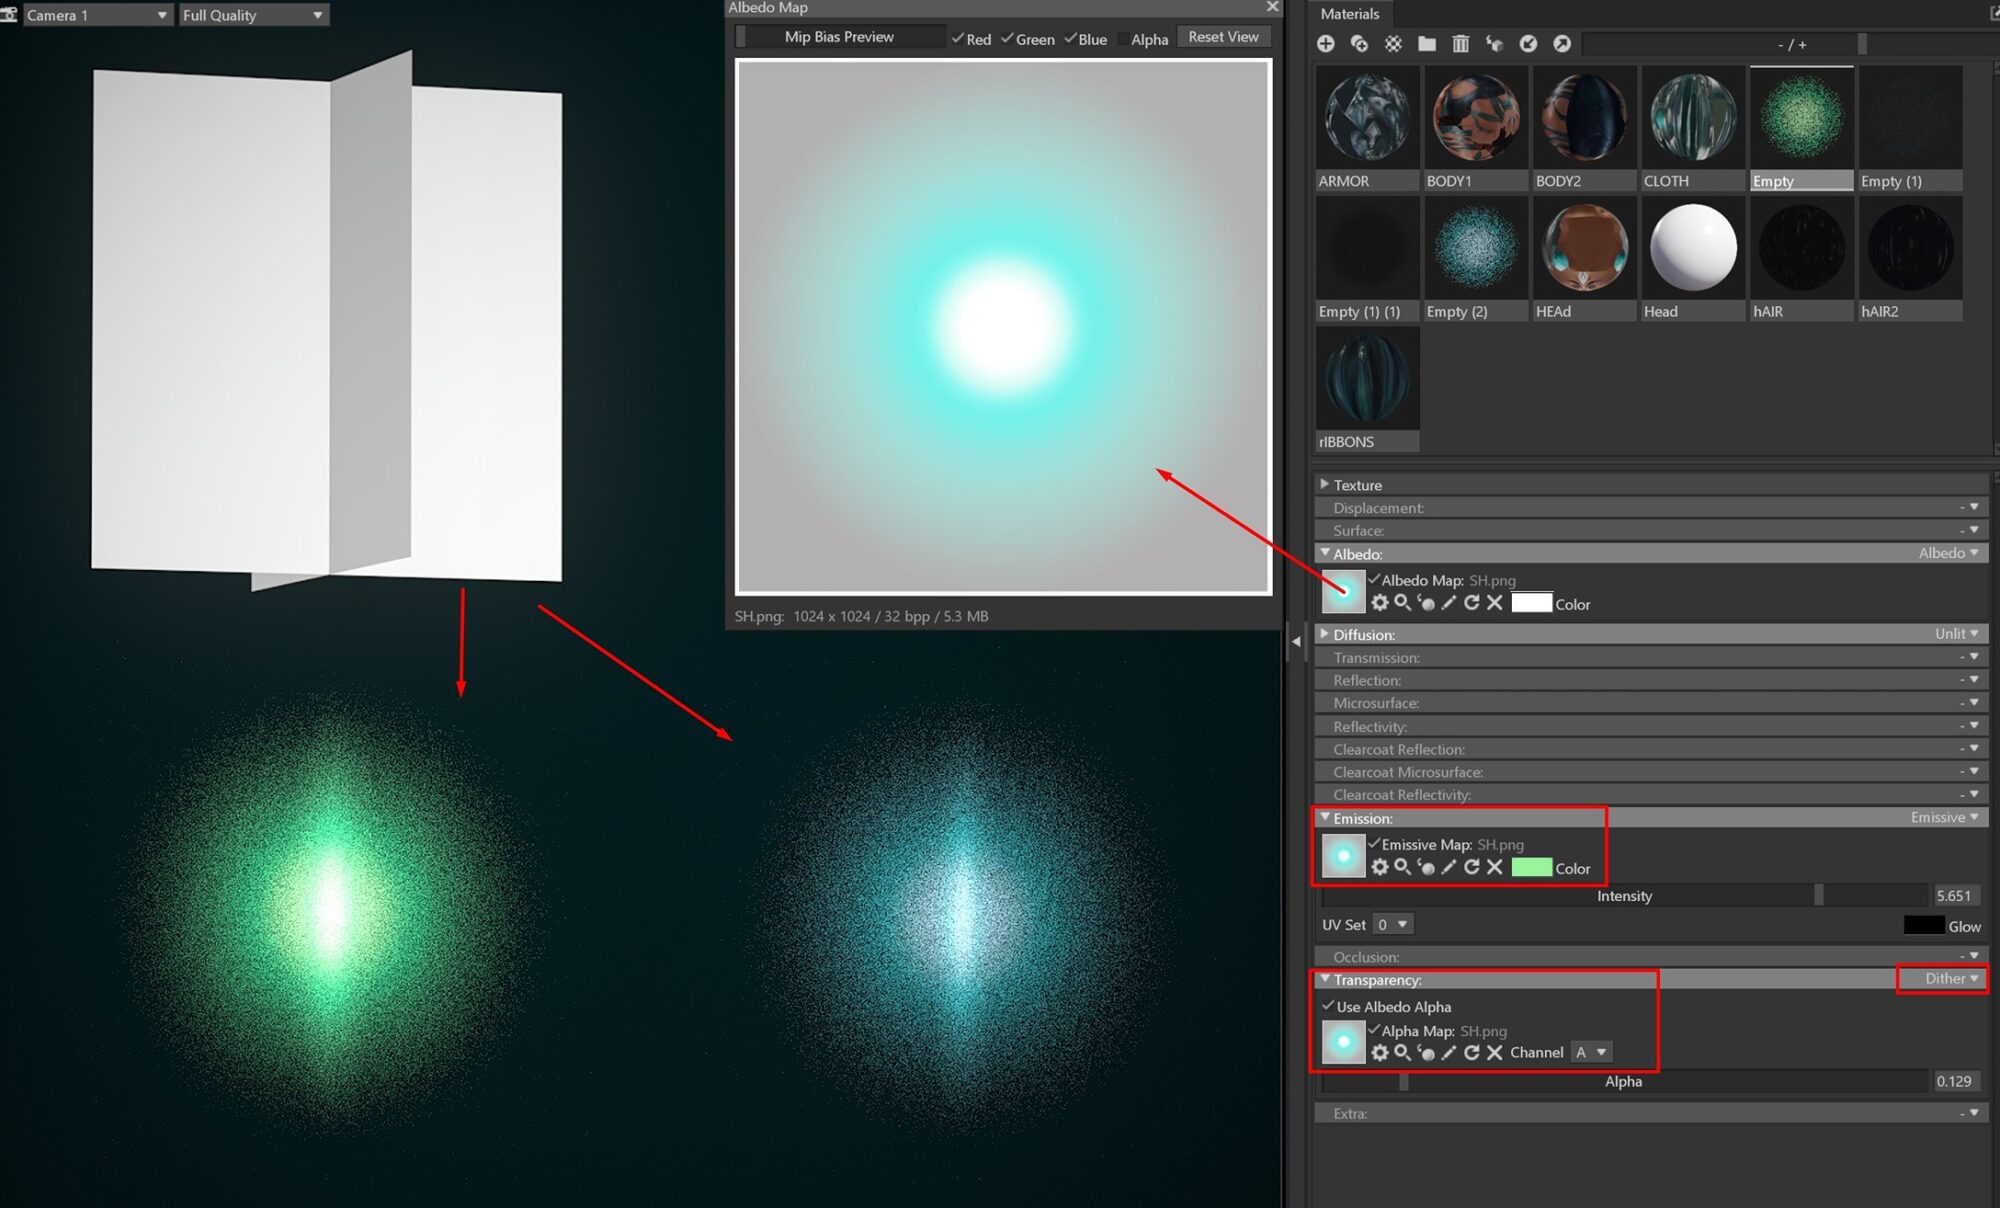
Task: Click the green Emission color swatch
Action: coord(1531,868)
